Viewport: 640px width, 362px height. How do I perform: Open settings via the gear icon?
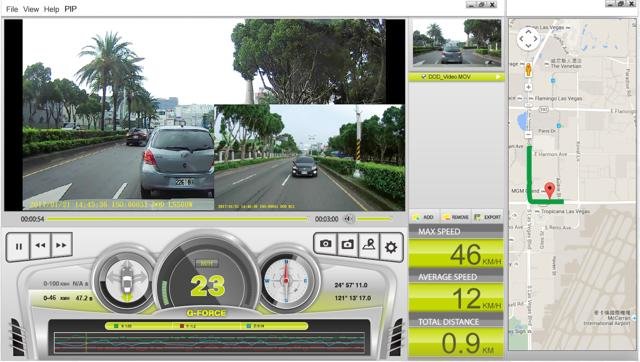(x=391, y=247)
